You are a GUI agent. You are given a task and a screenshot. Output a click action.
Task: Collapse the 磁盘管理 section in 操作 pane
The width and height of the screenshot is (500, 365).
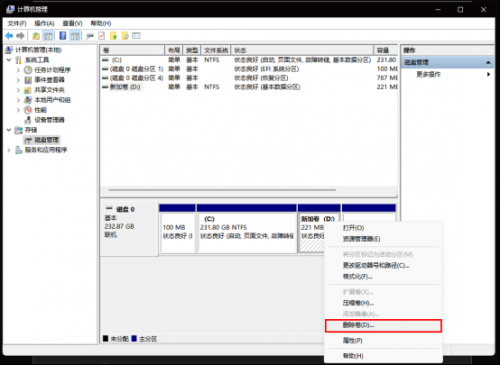pyautogui.click(x=488, y=62)
